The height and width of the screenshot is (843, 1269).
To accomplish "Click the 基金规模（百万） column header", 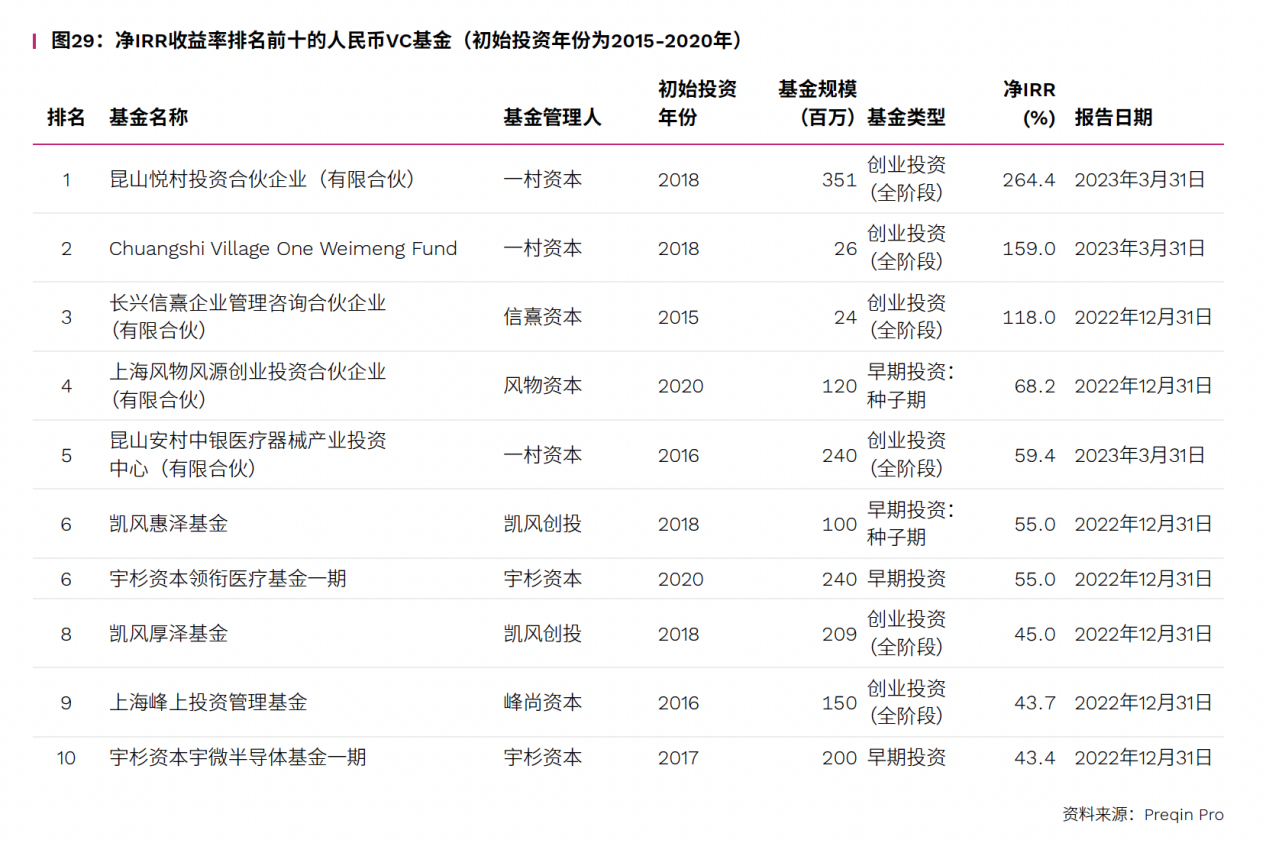I will 818,103.
